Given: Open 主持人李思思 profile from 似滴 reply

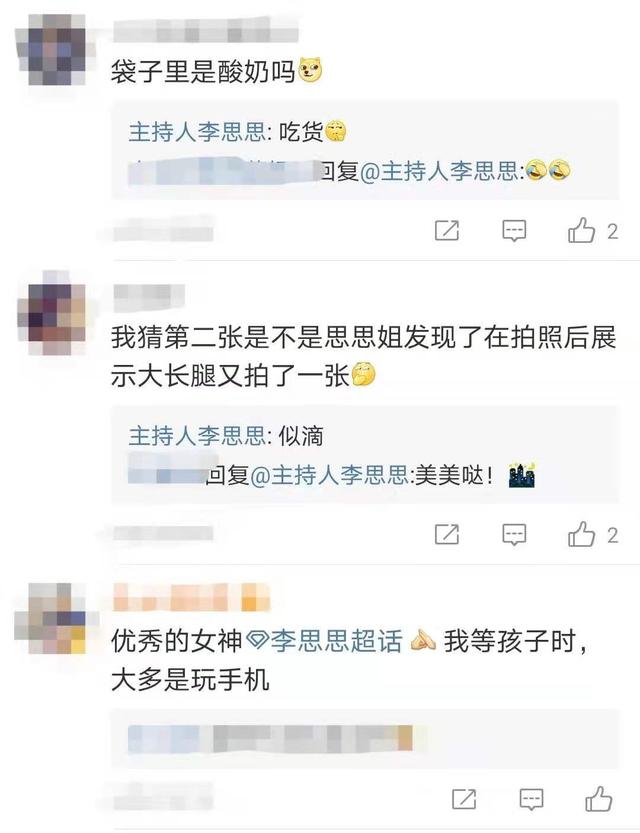Looking at the screenshot, I should (x=198, y=436).
